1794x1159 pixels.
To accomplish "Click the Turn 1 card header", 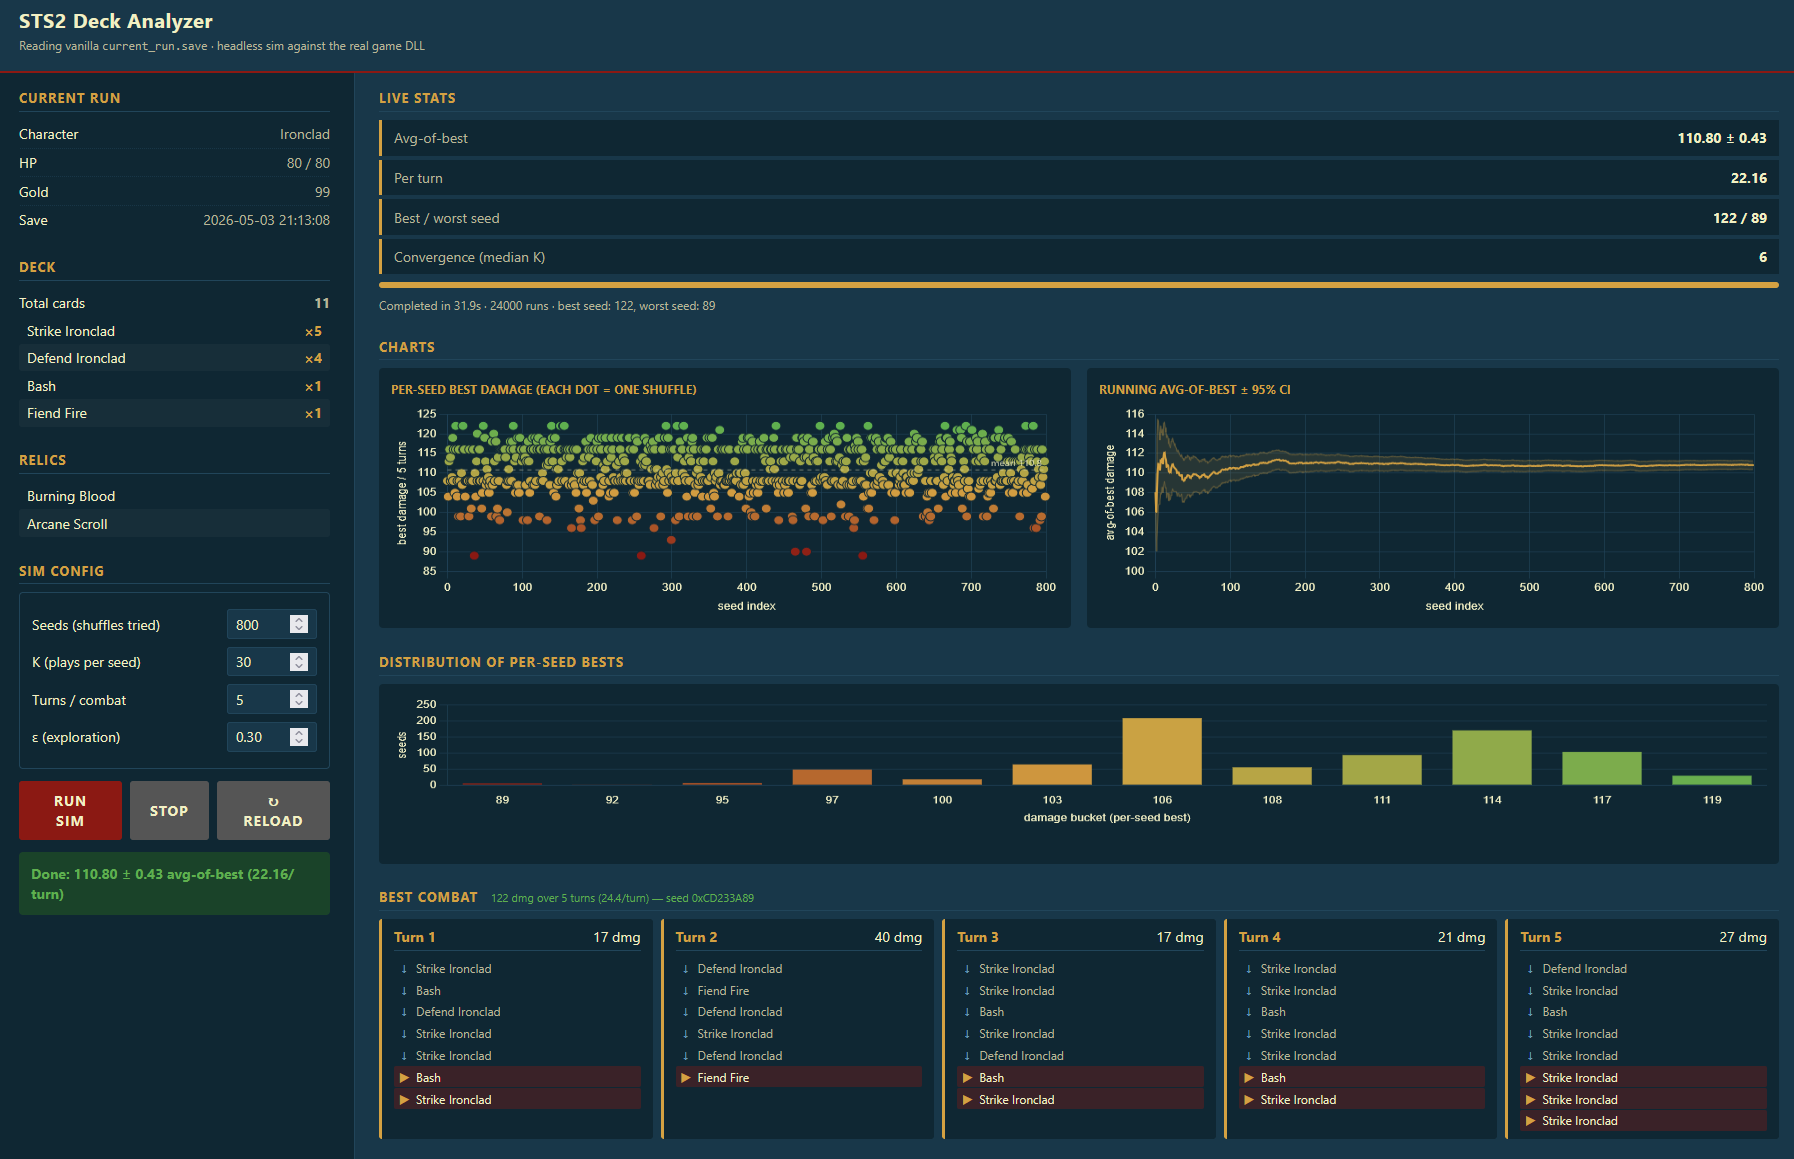I will click(x=517, y=937).
